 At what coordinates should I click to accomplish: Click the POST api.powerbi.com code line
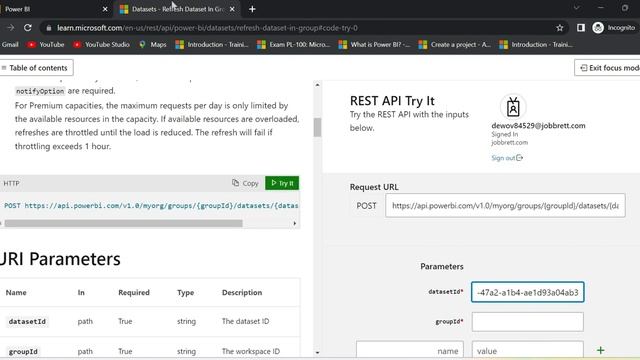tap(151, 206)
